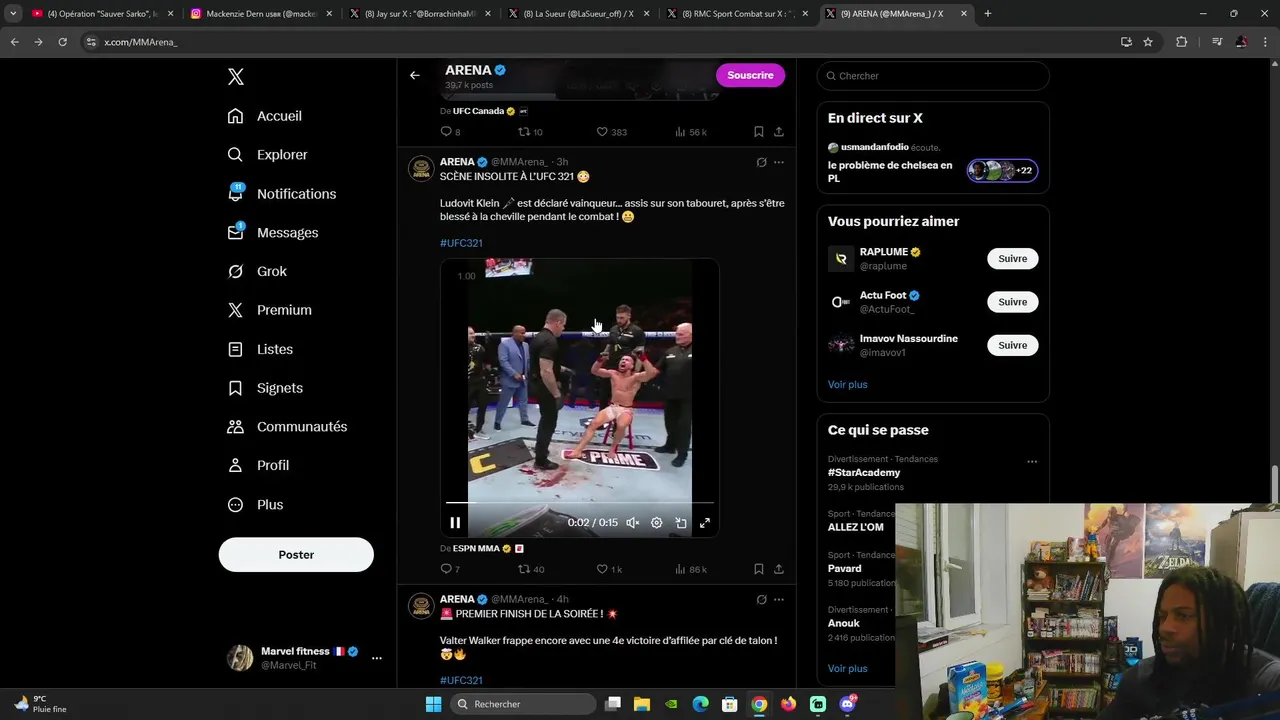Image resolution: width=1280 pixels, height=720 pixels.
Task: Click the Poster button
Action: pyautogui.click(x=296, y=555)
